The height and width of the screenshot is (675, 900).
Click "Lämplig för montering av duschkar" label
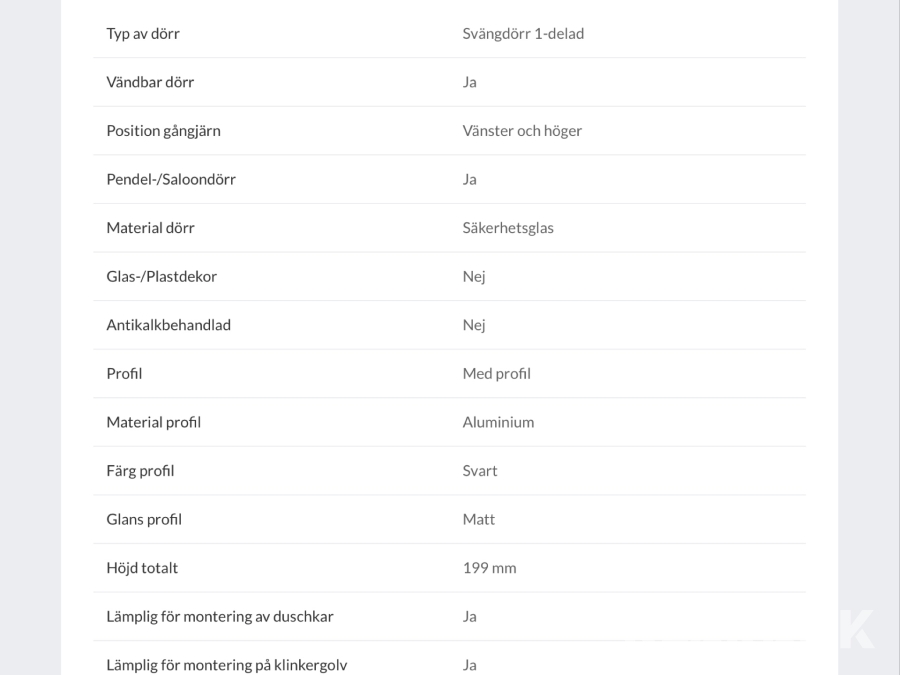220,616
